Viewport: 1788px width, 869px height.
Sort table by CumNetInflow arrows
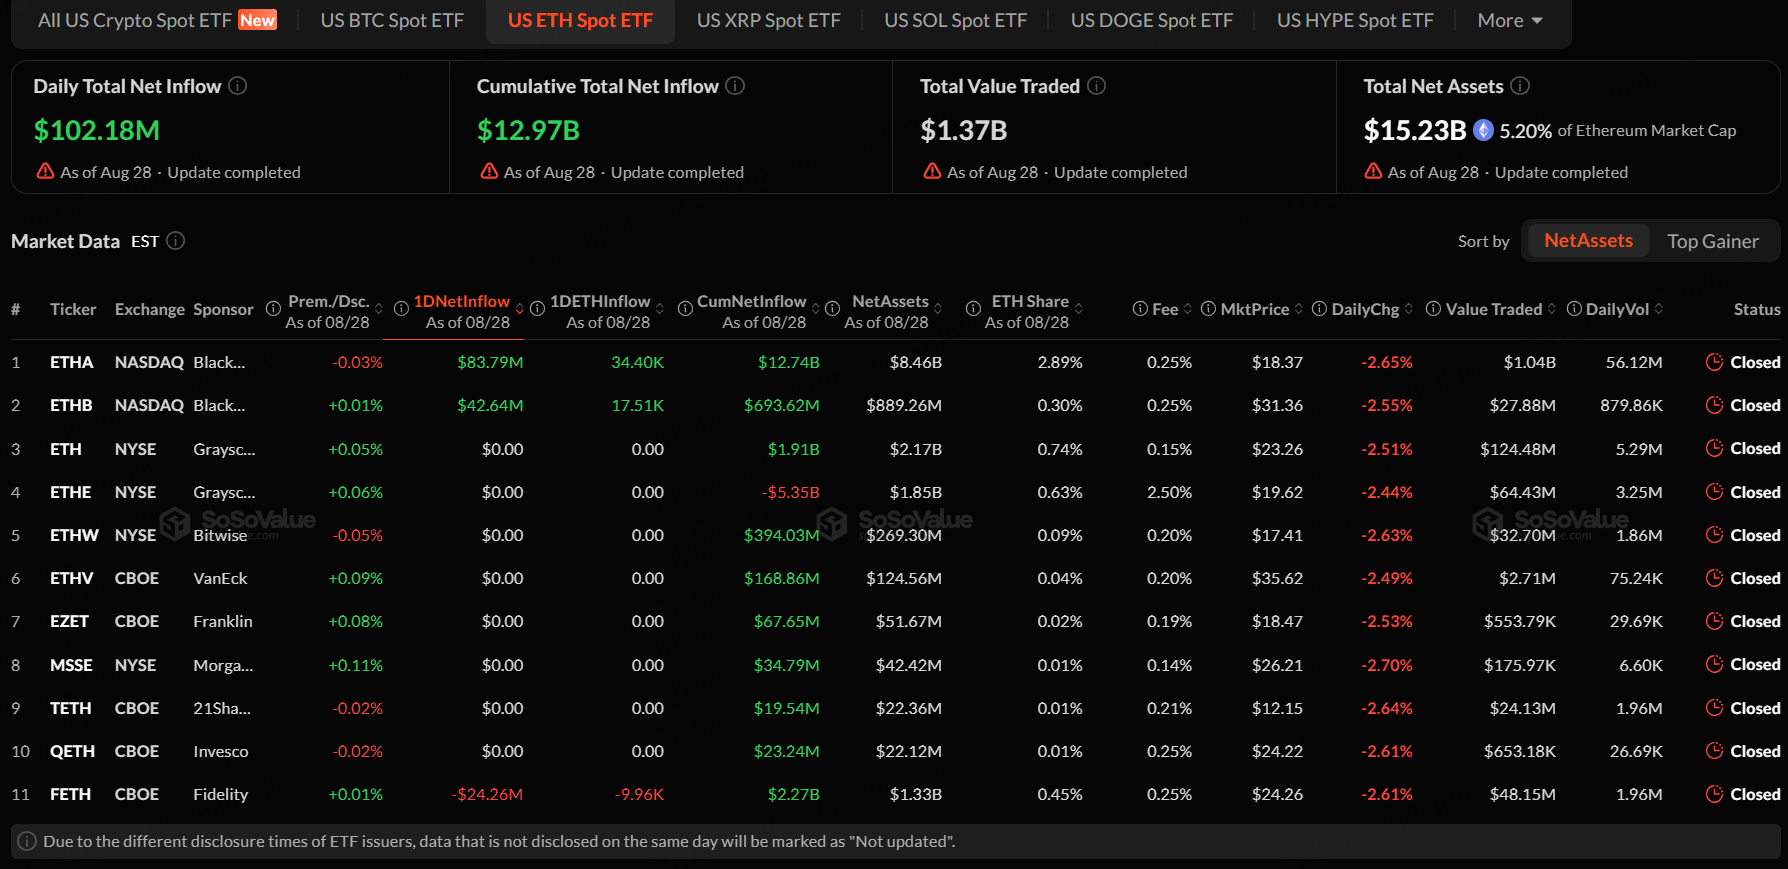(x=815, y=309)
